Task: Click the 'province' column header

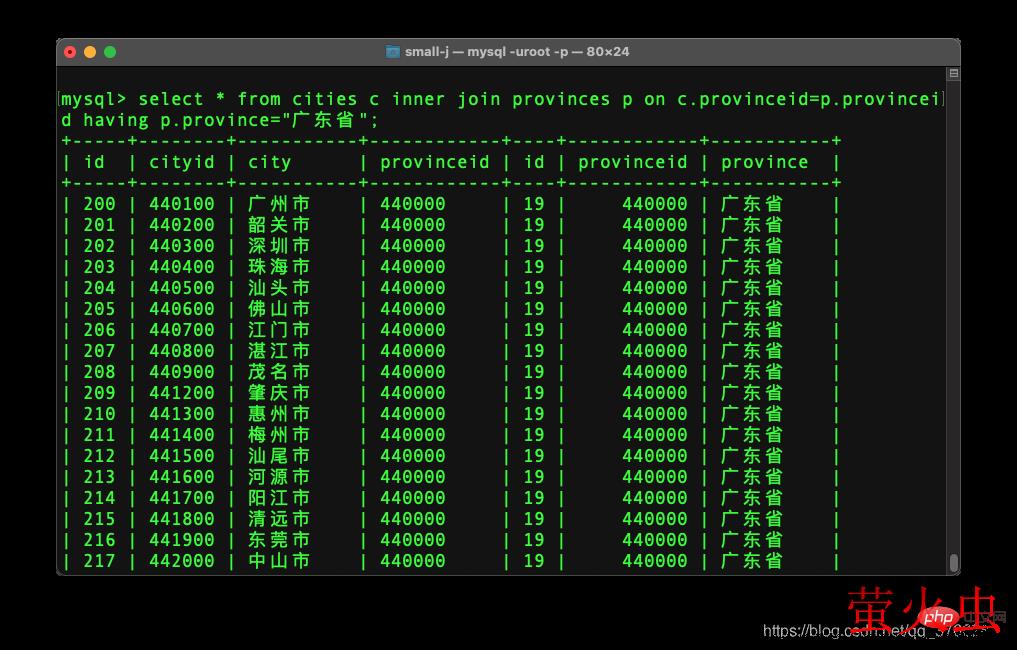Action: point(764,162)
